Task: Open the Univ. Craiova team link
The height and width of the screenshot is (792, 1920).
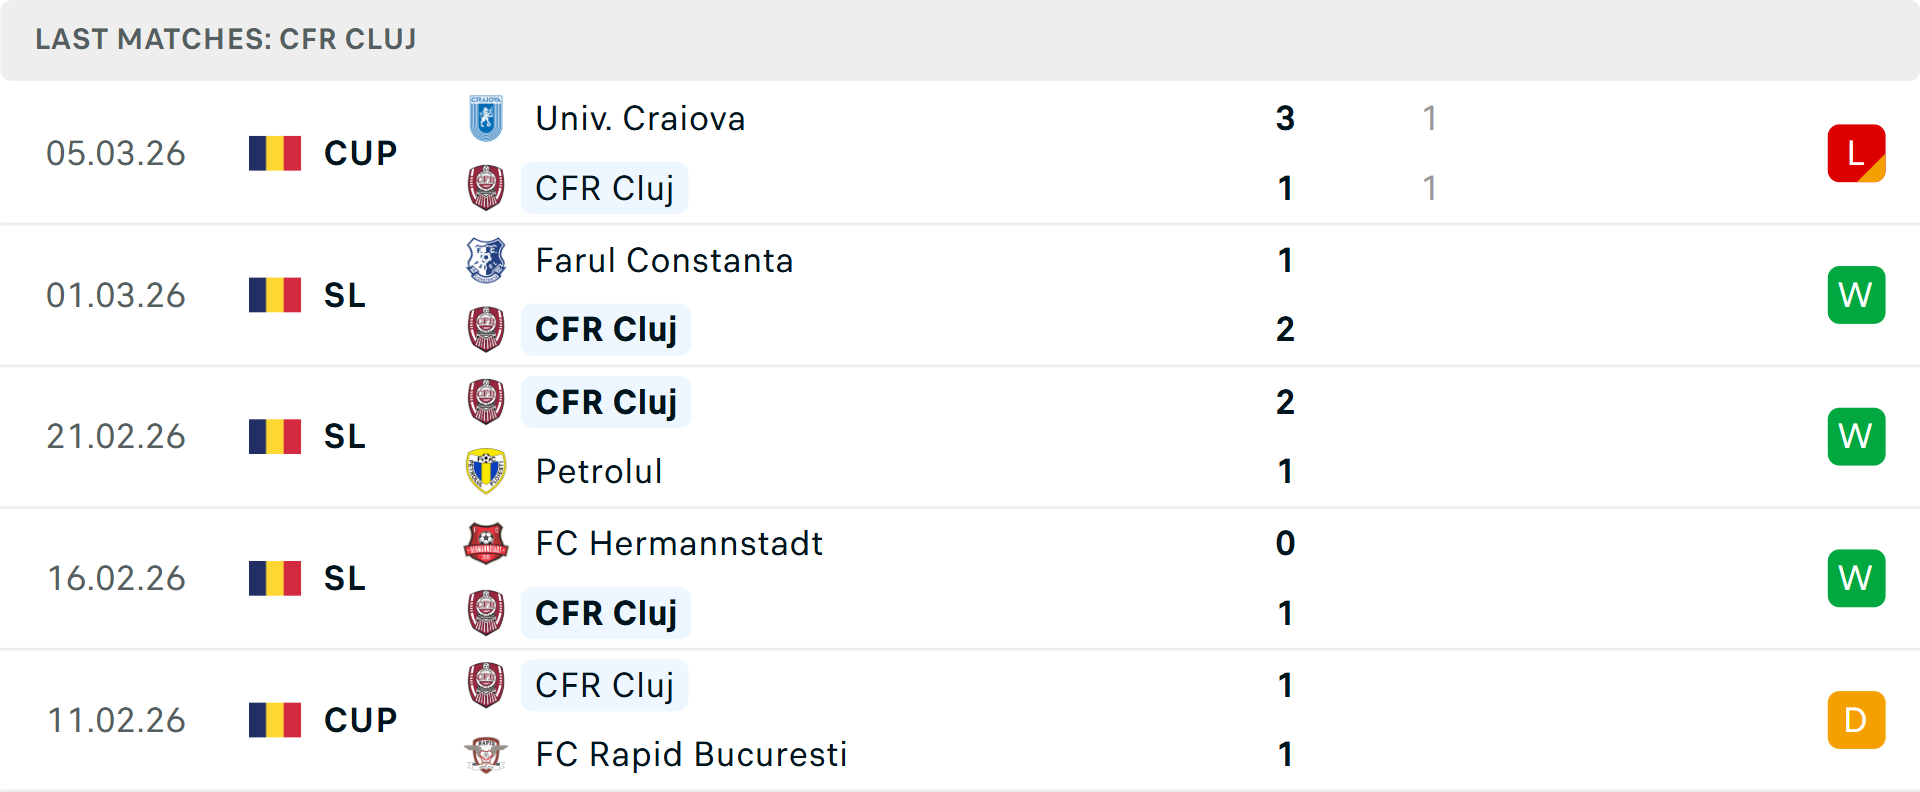Action: click(x=640, y=118)
